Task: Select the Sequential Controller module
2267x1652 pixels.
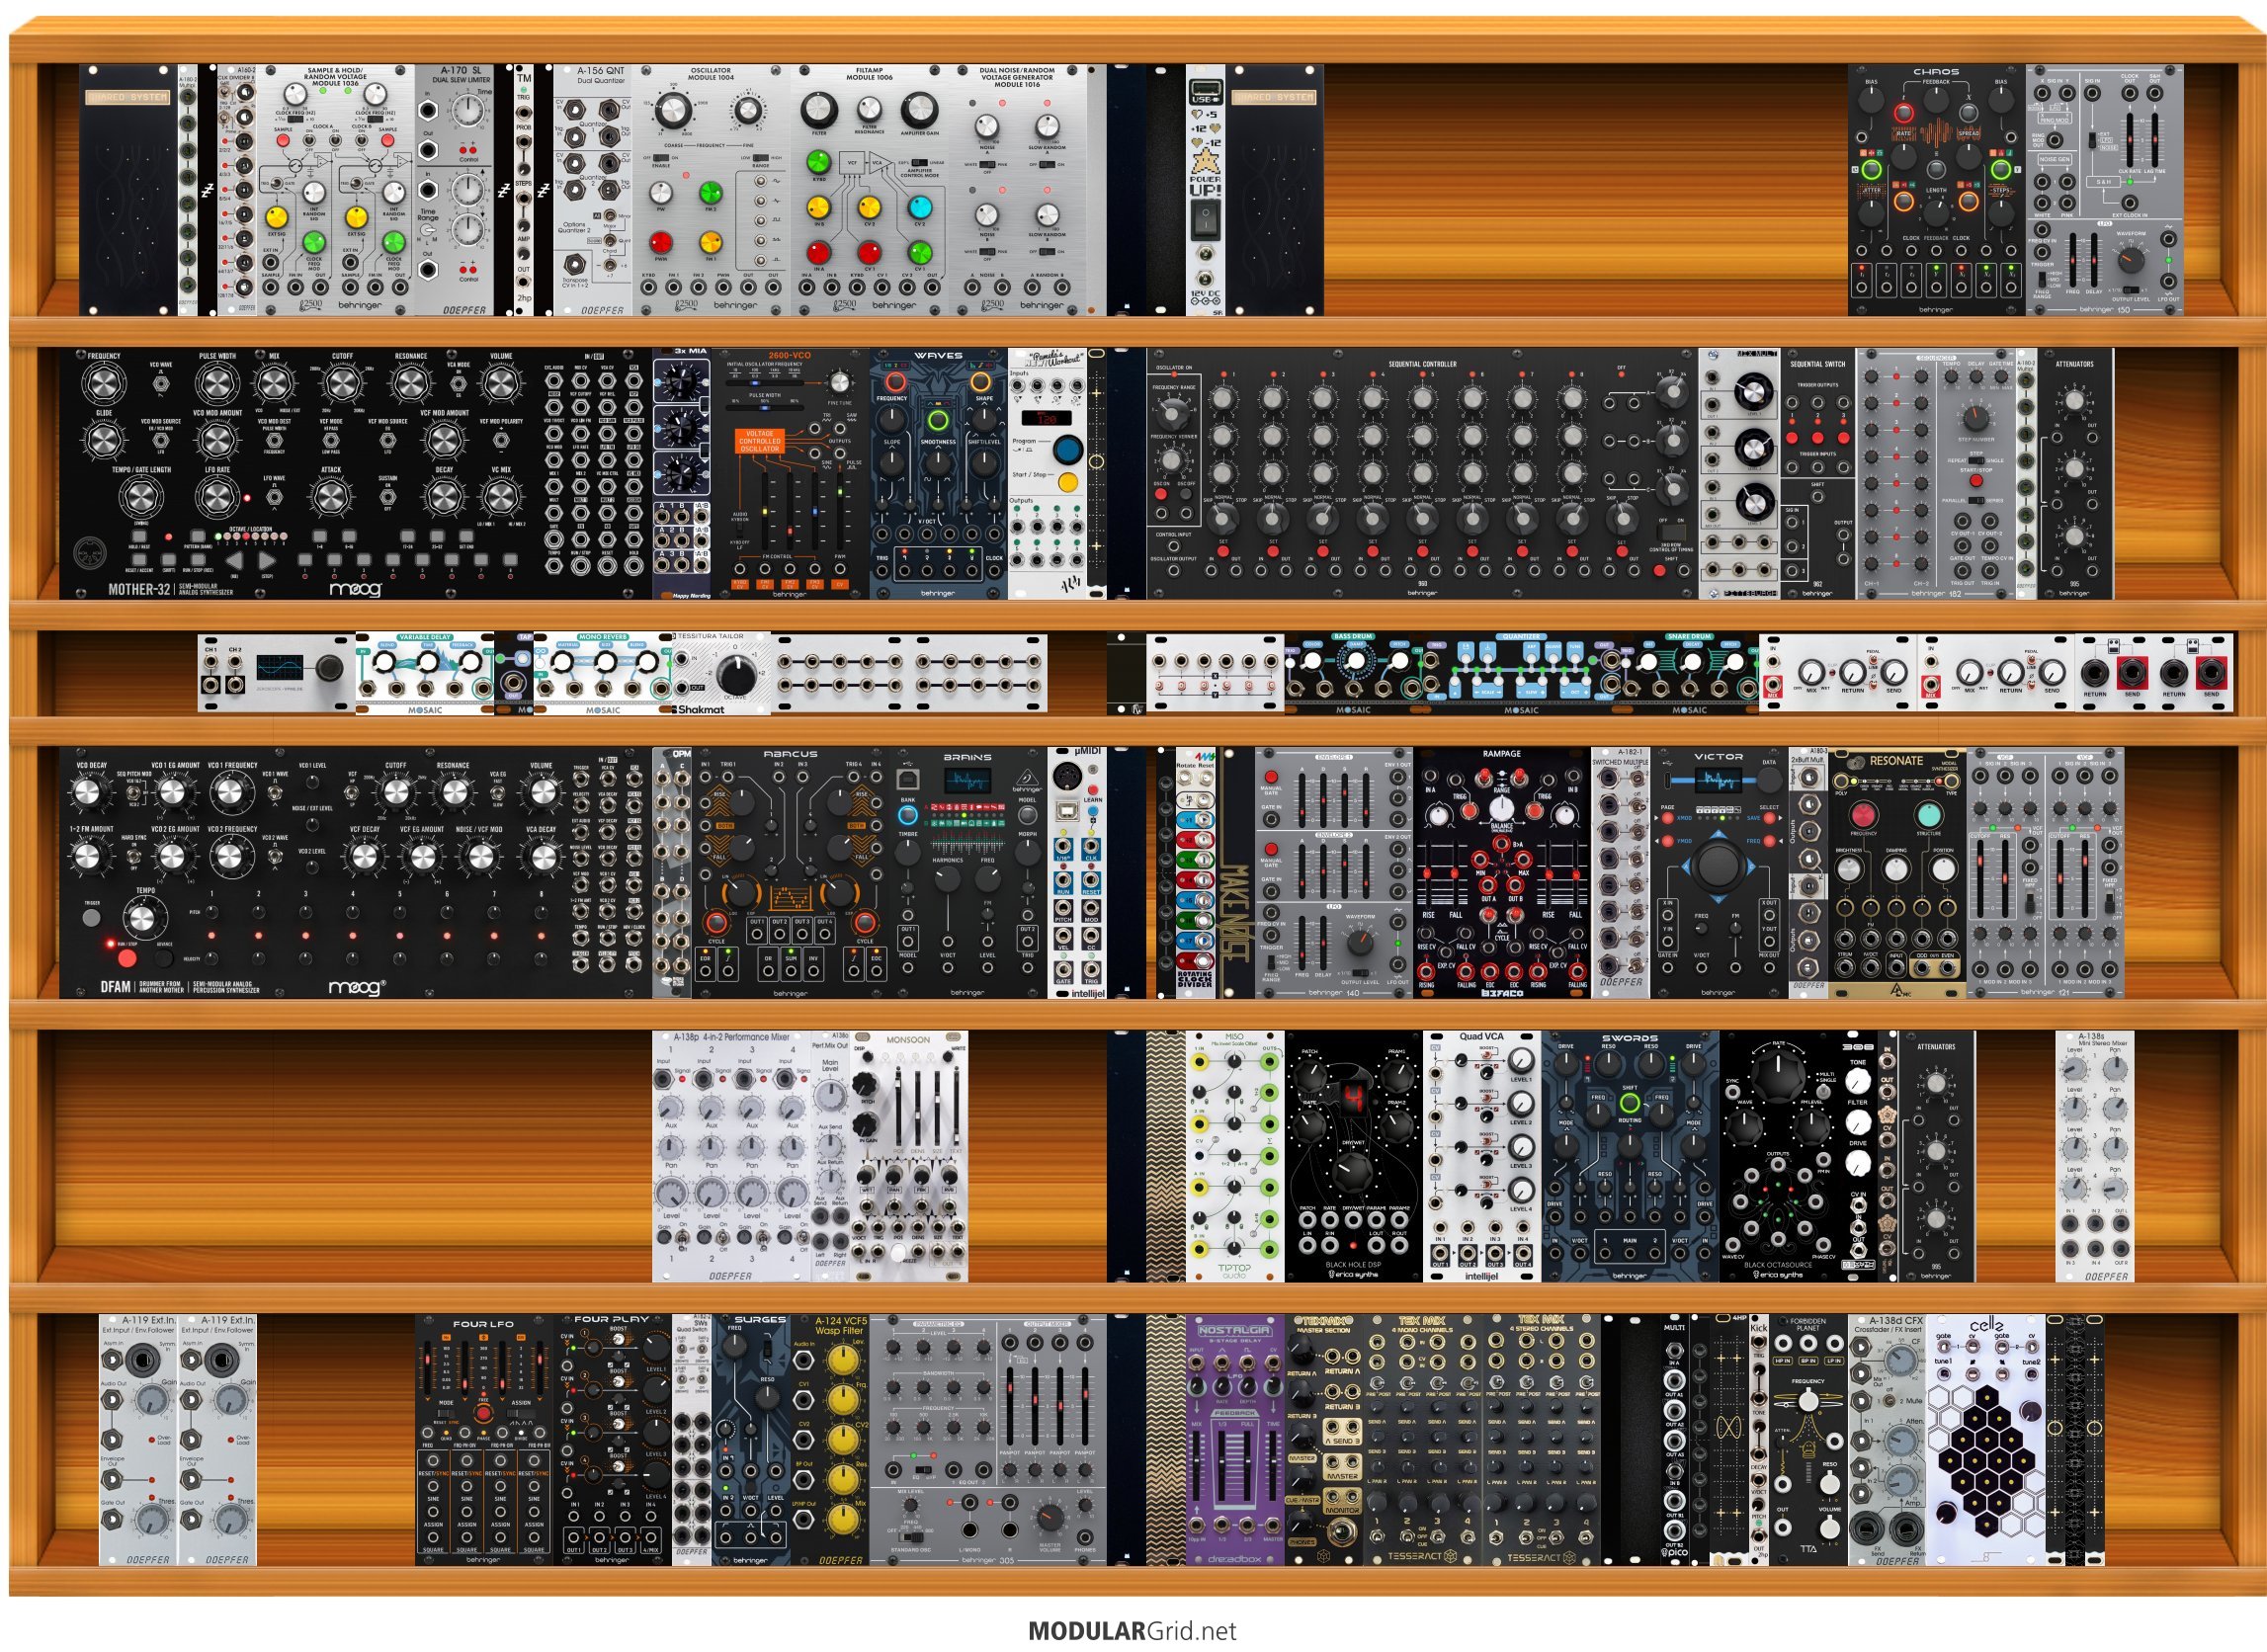Action: 1422,473
